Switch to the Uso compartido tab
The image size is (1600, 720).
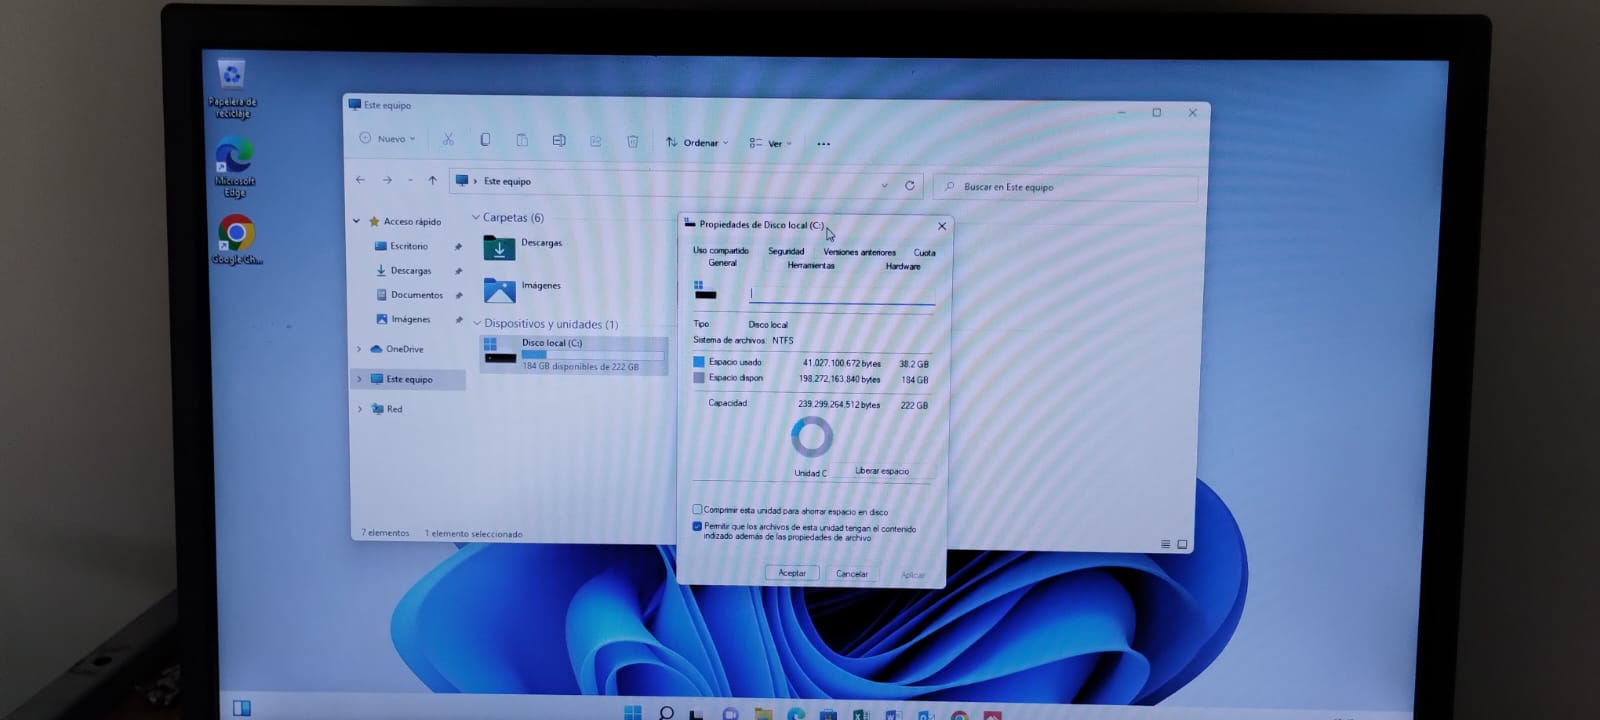721,251
